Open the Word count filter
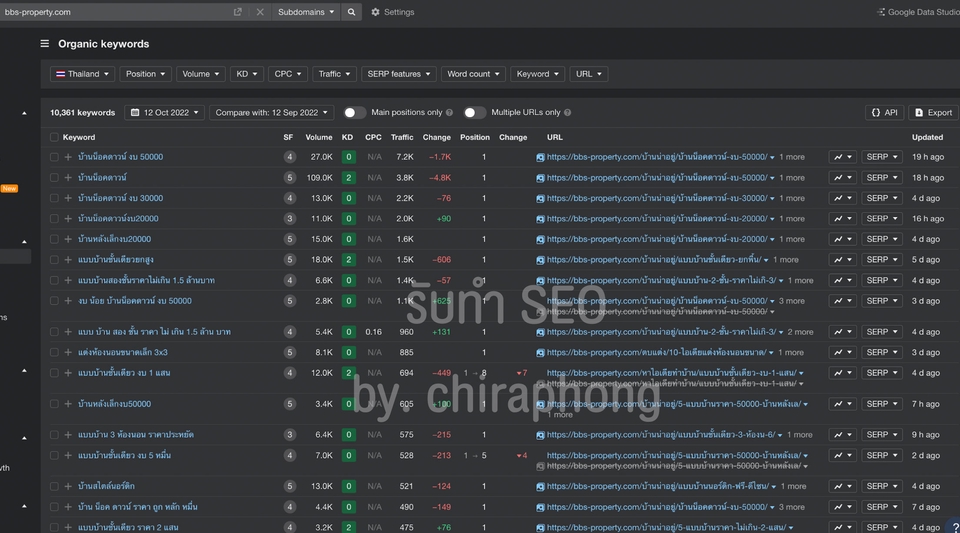The image size is (960, 533). pos(473,74)
